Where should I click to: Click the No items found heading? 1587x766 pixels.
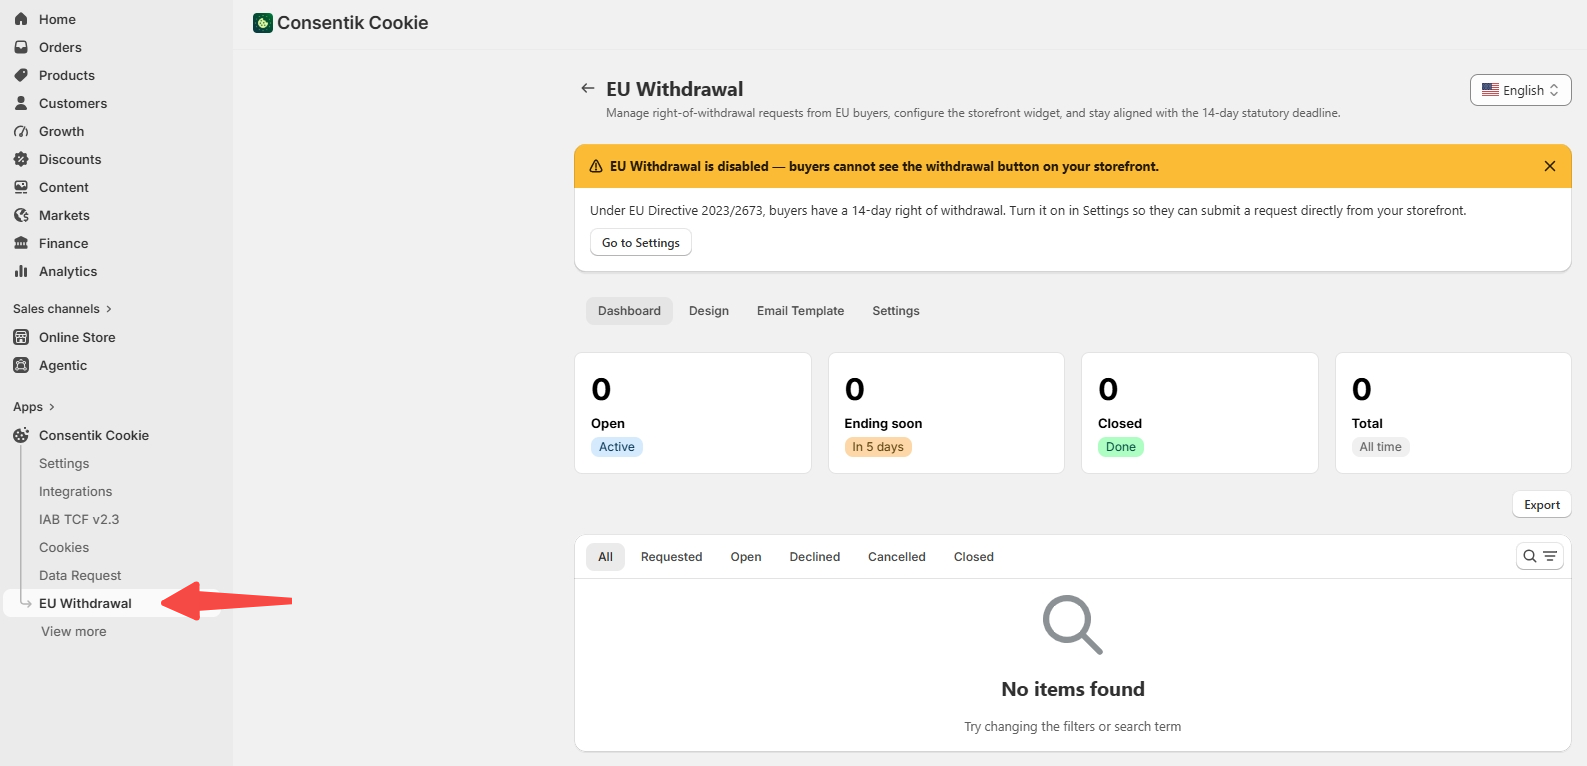point(1073,689)
